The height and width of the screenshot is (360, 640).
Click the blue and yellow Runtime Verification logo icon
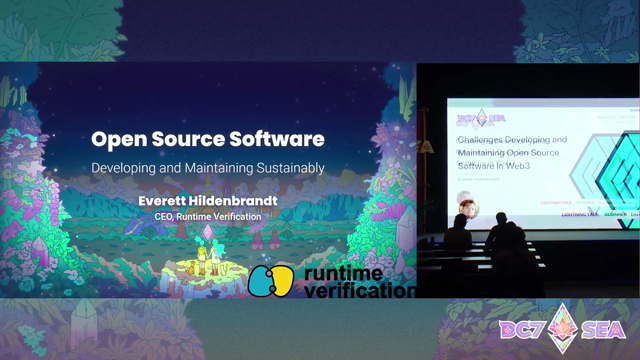pos(271,281)
